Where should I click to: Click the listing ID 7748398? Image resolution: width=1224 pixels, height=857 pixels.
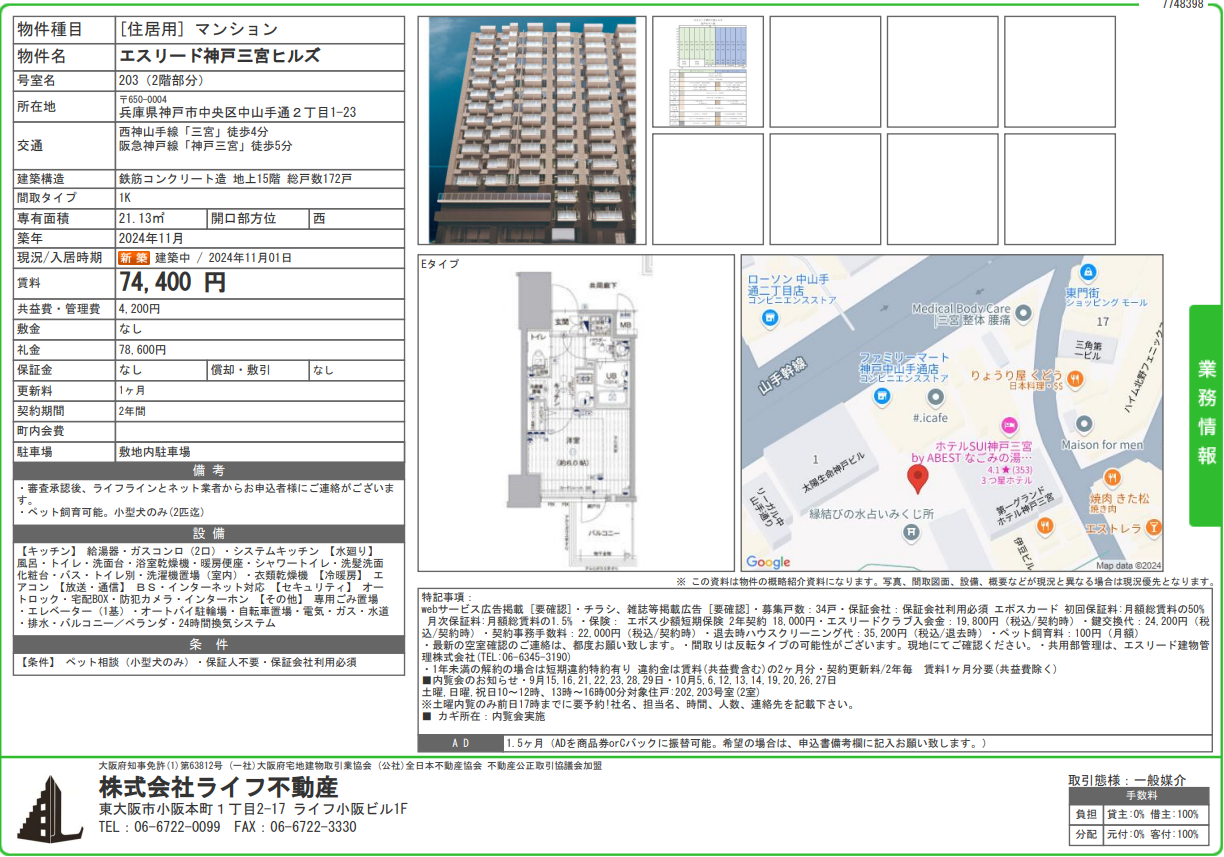coord(1183,5)
